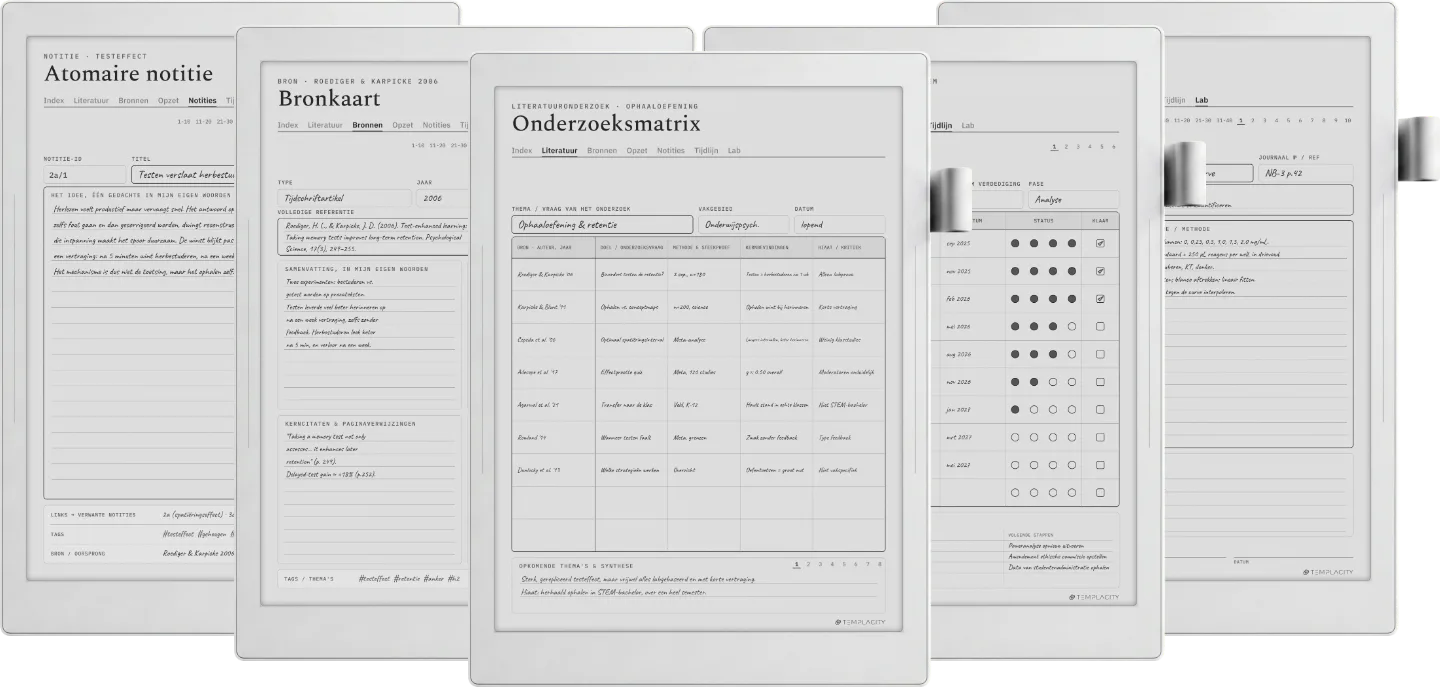Untick the Klaar checkbox for sep 2025
Viewport: 1440px width, 687px height.
pyautogui.click(x=1100, y=243)
